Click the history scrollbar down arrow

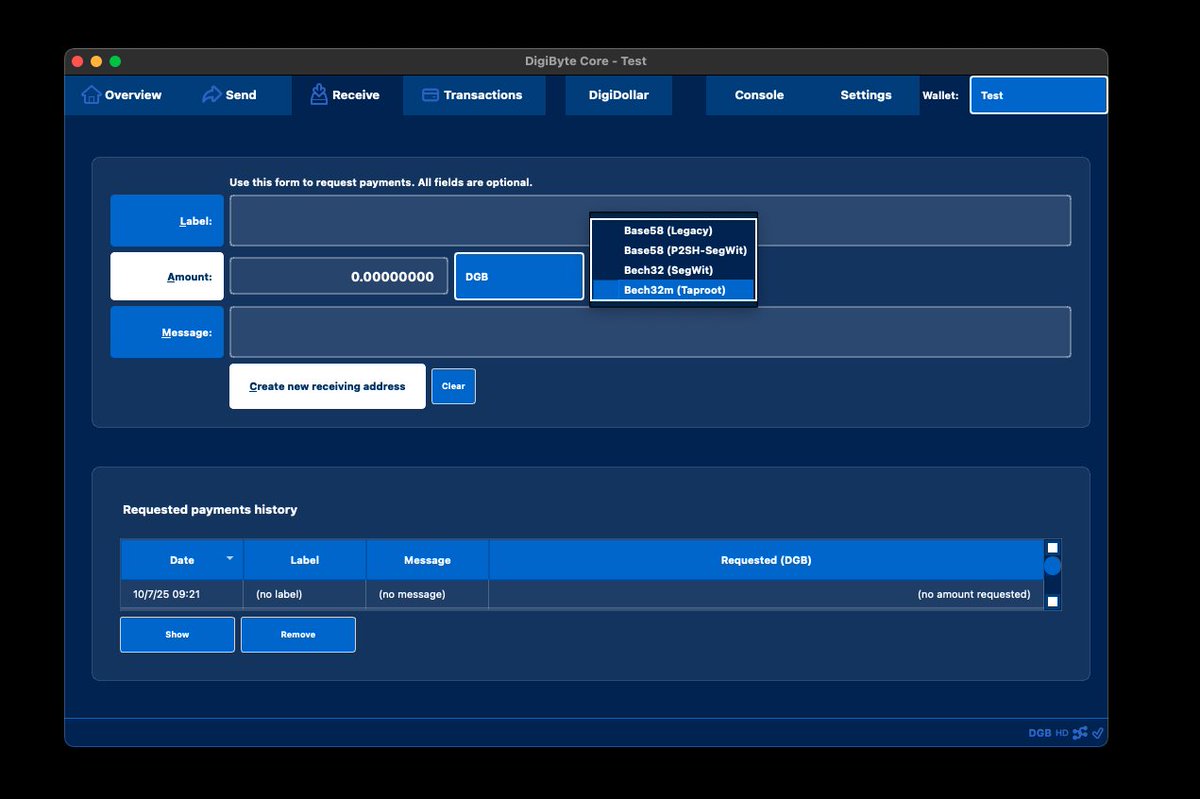pos(1052,601)
